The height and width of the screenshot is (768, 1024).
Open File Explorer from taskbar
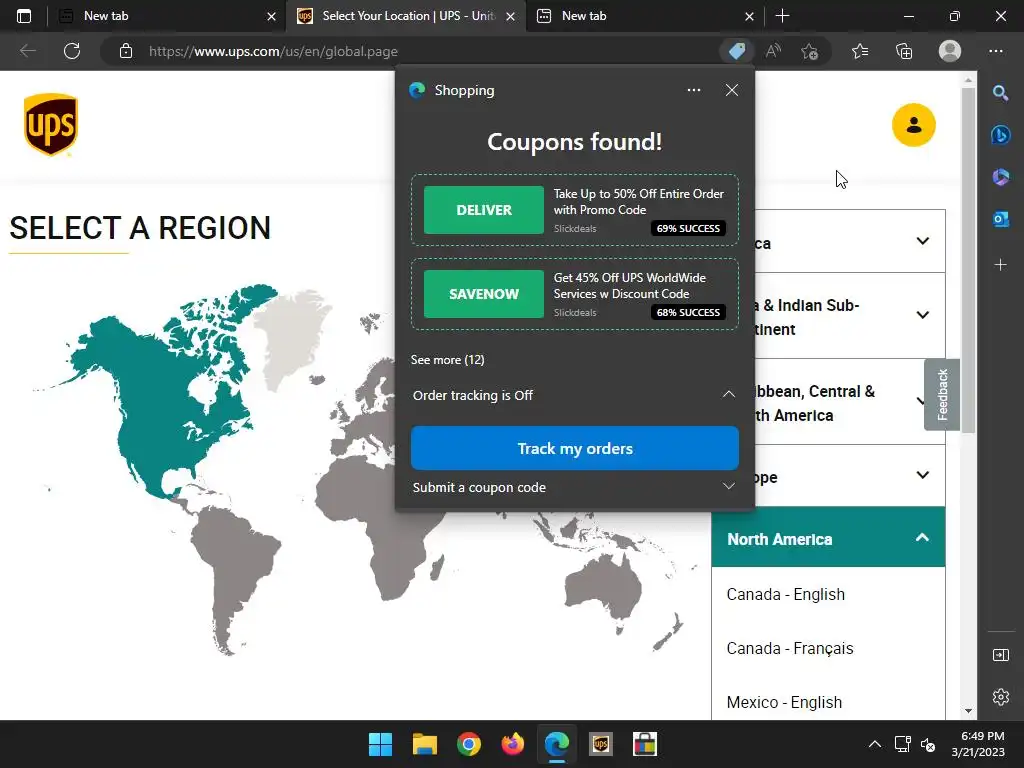click(424, 744)
